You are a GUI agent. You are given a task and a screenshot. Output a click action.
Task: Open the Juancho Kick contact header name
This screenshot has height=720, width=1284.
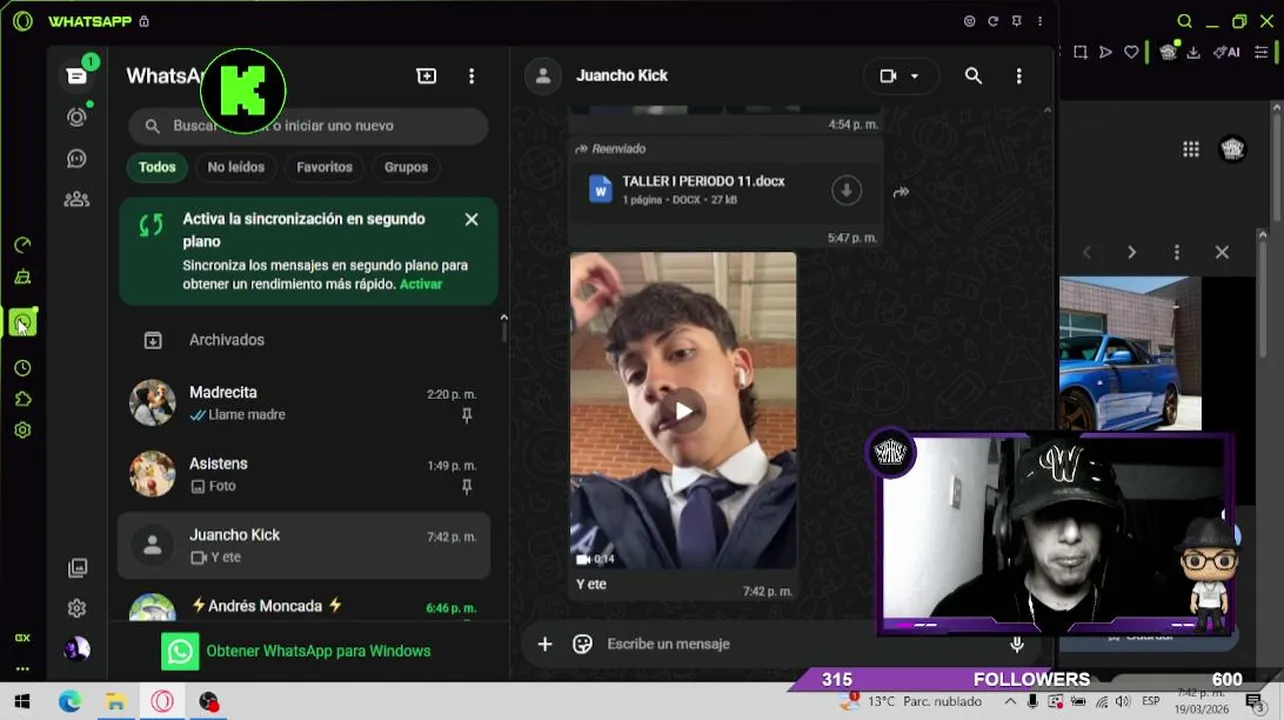[622, 76]
